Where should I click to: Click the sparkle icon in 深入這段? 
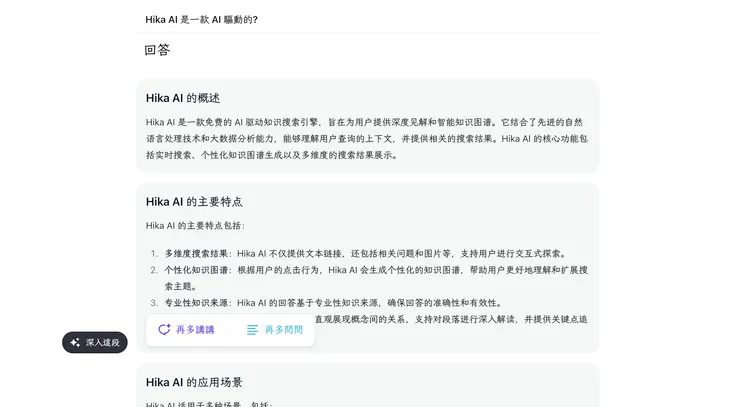(x=75, y=342)
